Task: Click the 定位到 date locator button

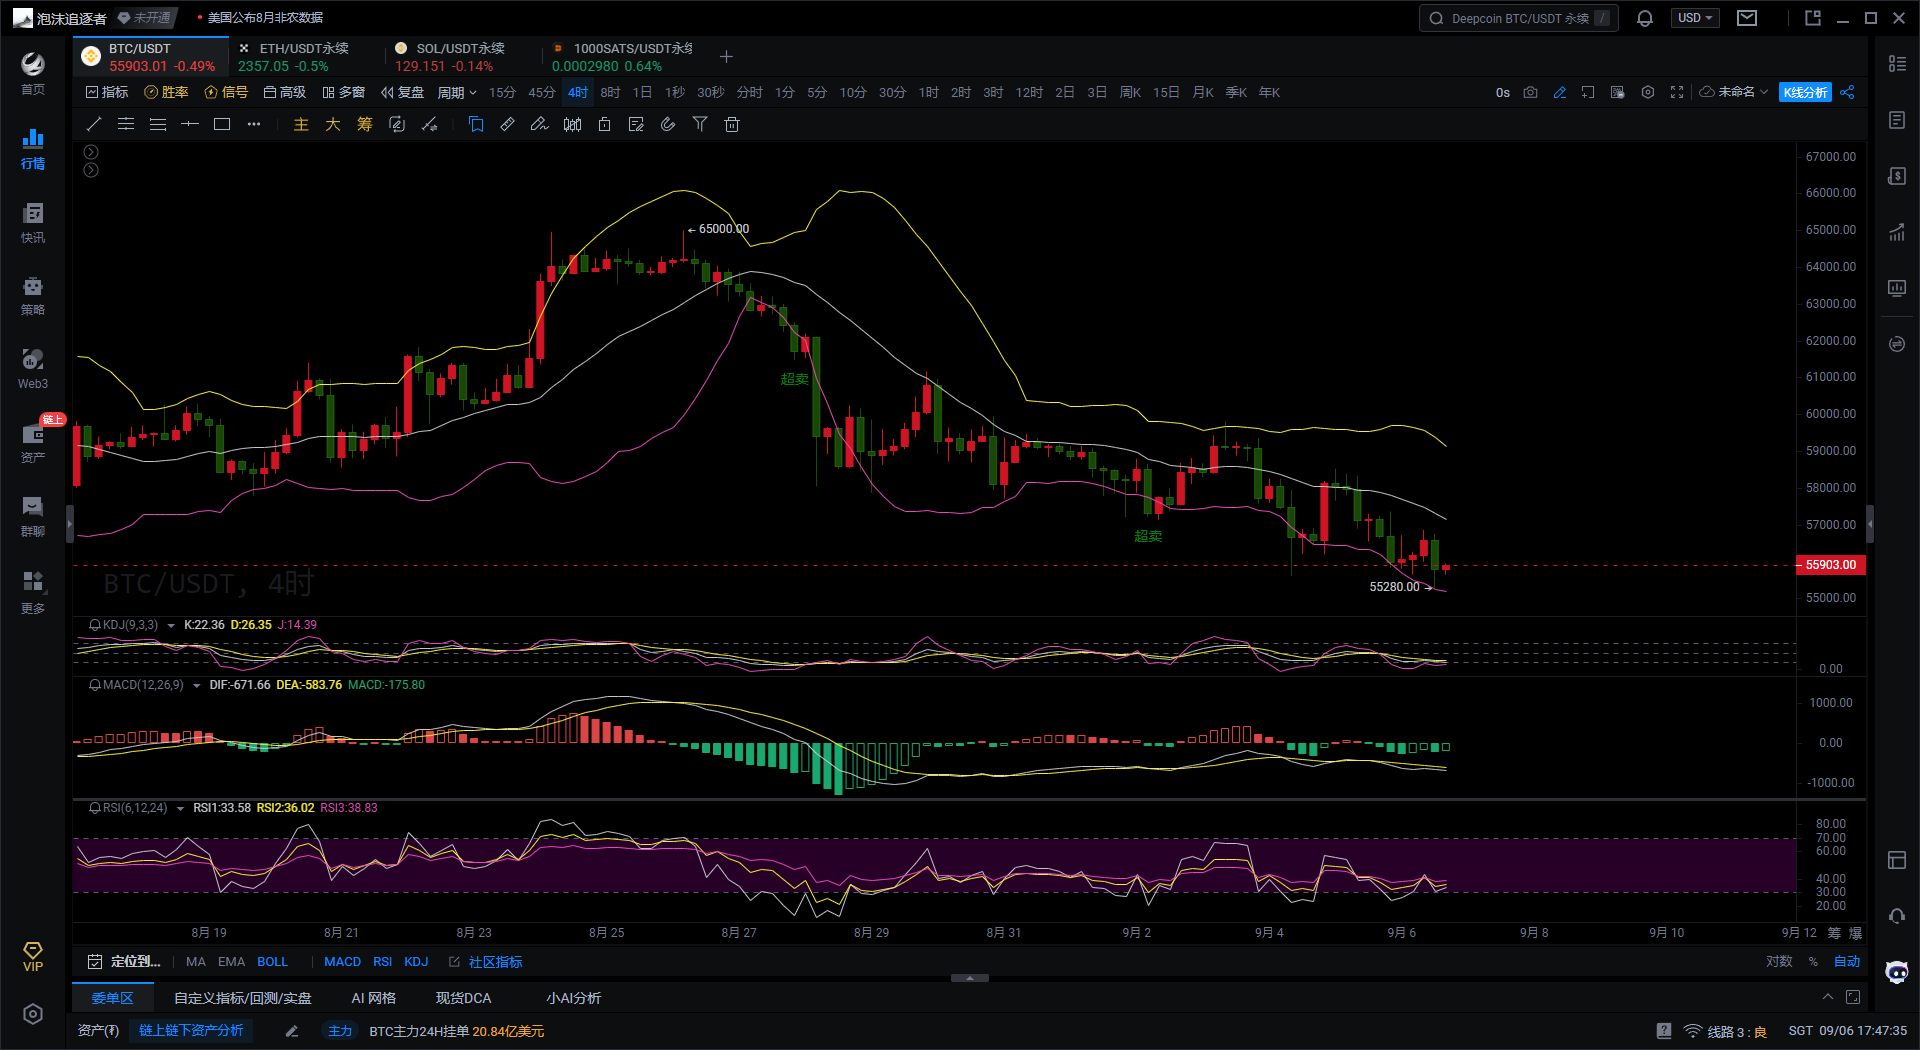Action: pyautogui.click(x=124, y=962)
